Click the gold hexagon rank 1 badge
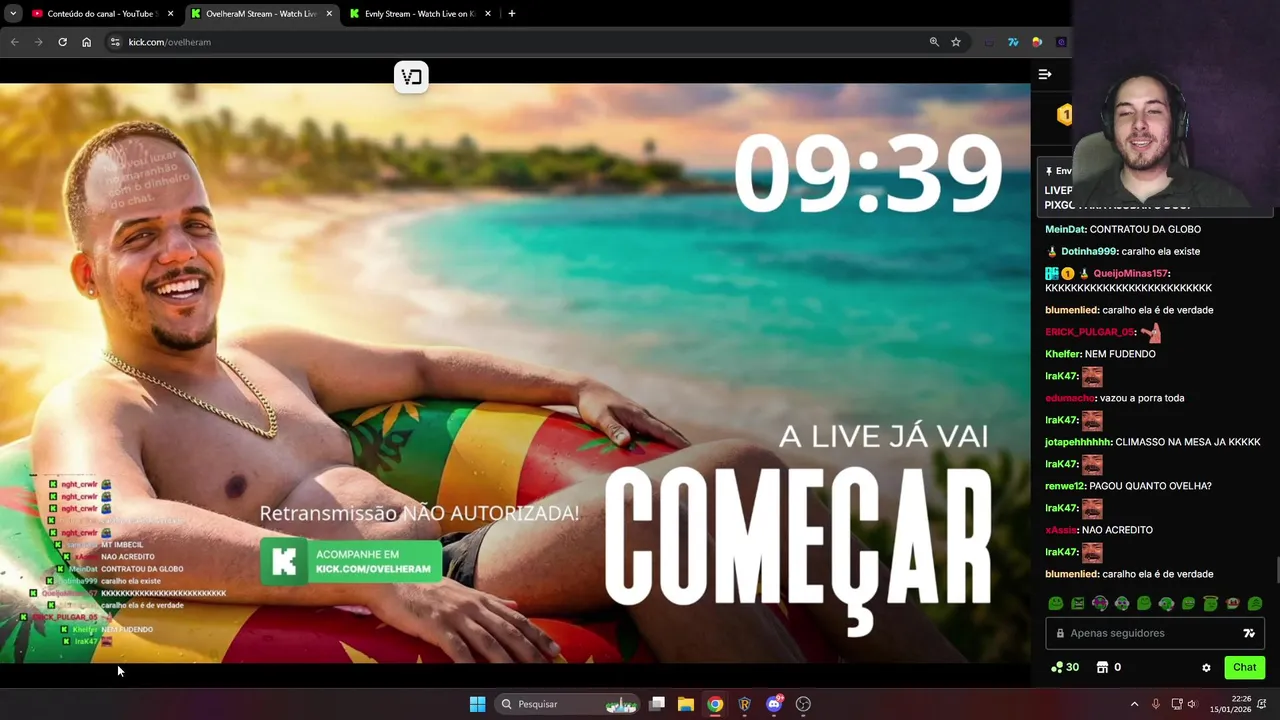Image resolution: width=1280 pixels, height=720 pixels. tap(1064, 115)
